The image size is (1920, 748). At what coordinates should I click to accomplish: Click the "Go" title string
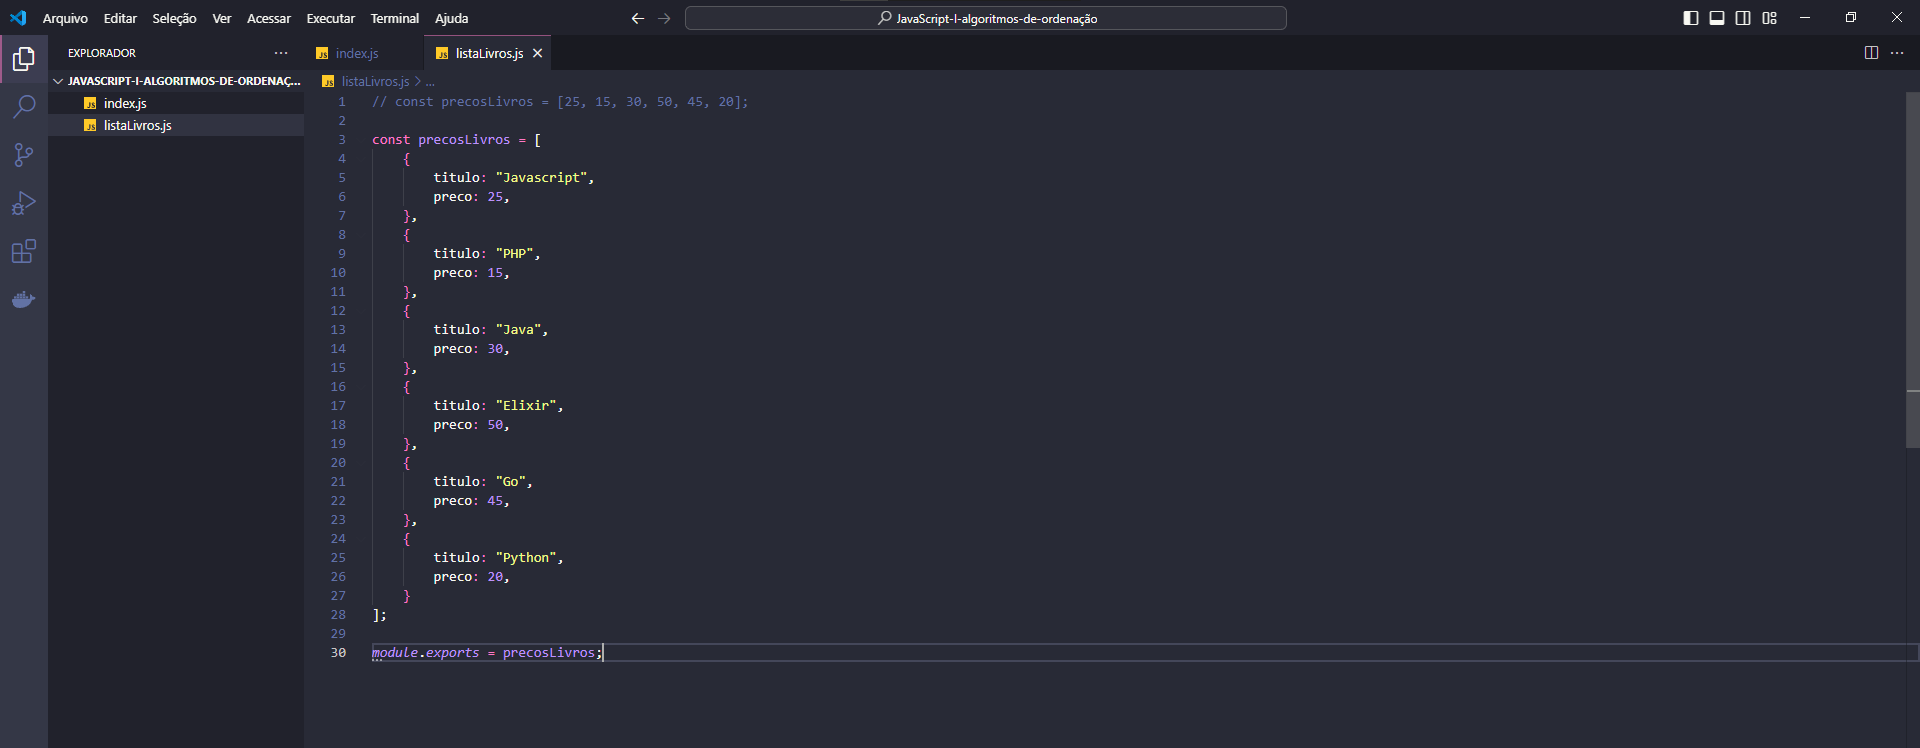(511, 482)
